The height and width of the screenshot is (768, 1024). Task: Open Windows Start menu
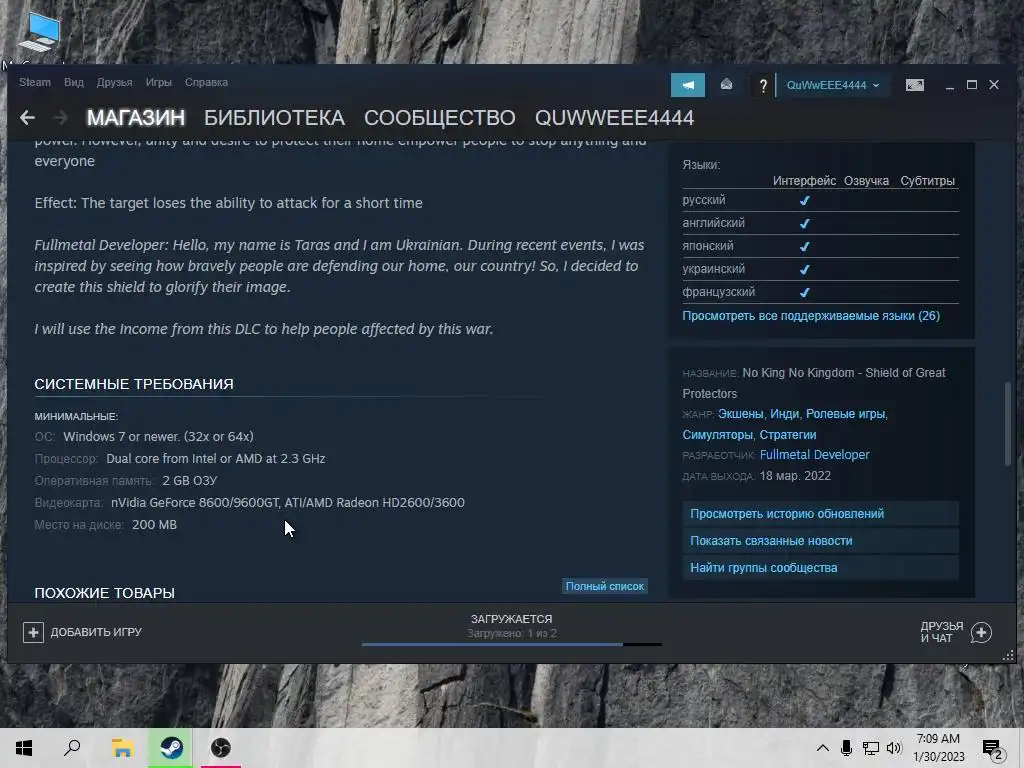pyautogui.click(x=24, y=748)
